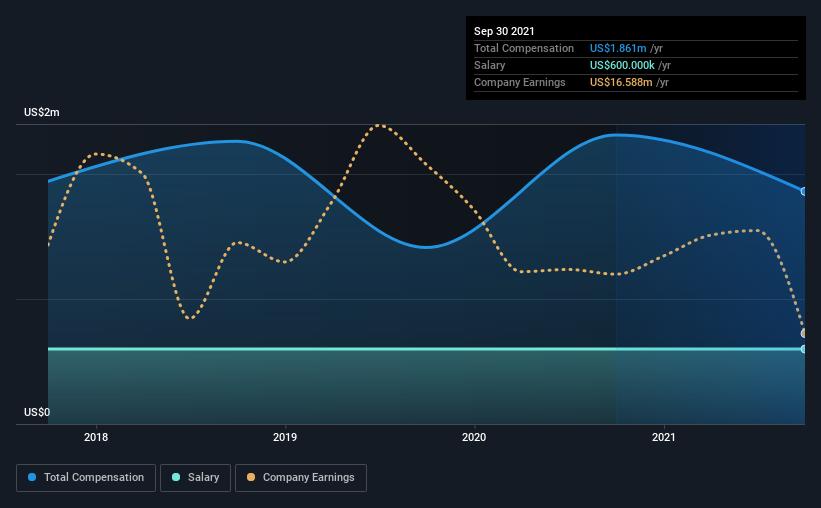The width and height of the screenshot is (821, 508).
Task: Click the Total Compensation tooltip row label
Action: (x=524, y=48)
